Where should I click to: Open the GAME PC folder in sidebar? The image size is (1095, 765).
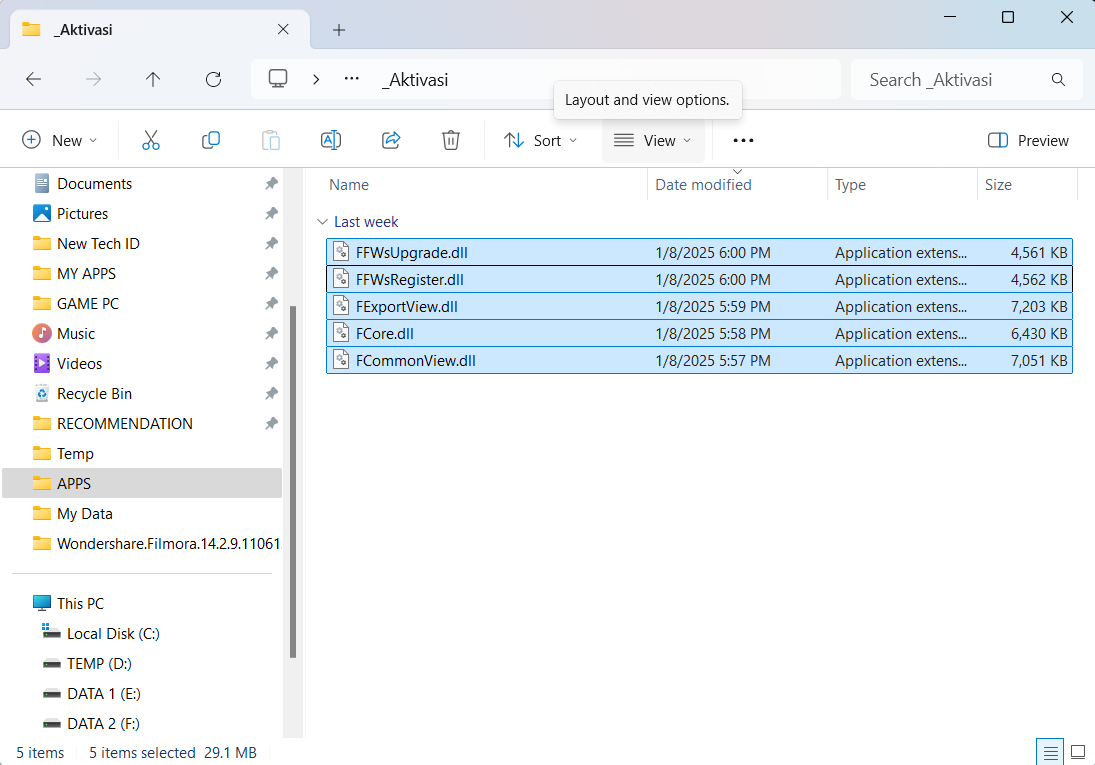(x=88, y=304)
